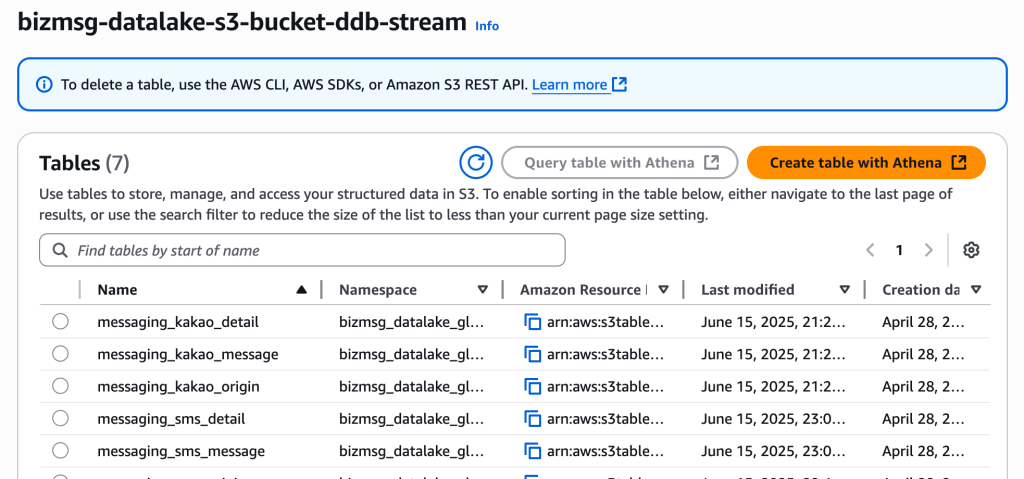The image size is (1024, 479).
Task: Sort by Namespace column arrow
Action: coord(483,290)
